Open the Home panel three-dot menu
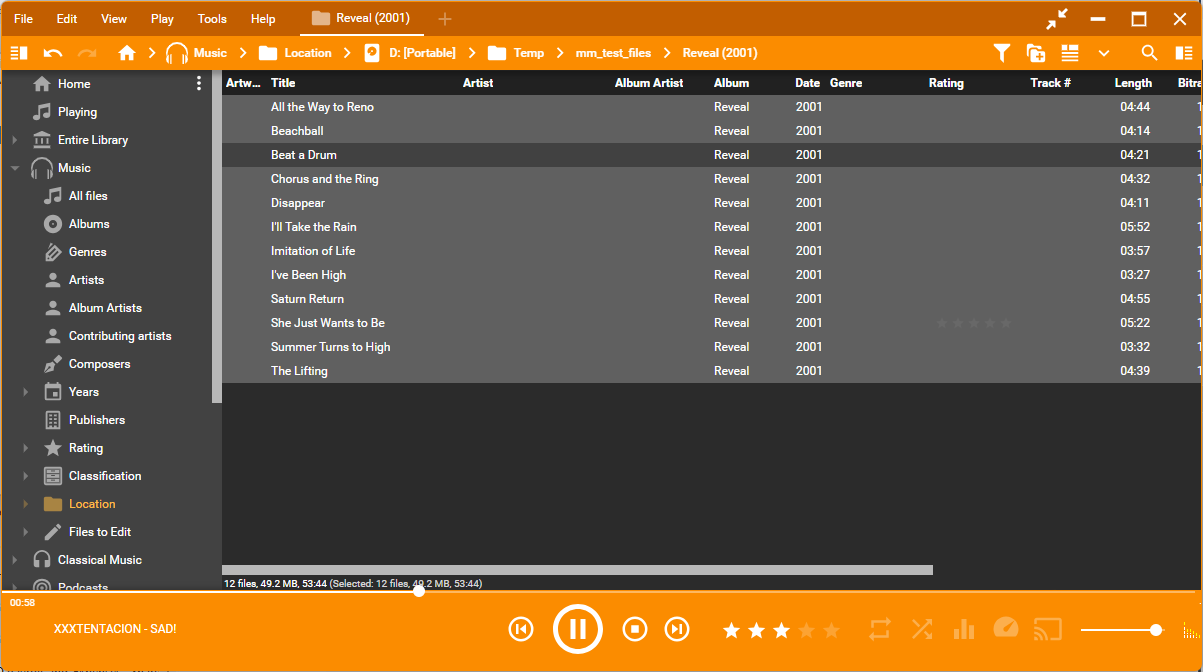This screenshot has width=1203, height=672. point(199,84)
